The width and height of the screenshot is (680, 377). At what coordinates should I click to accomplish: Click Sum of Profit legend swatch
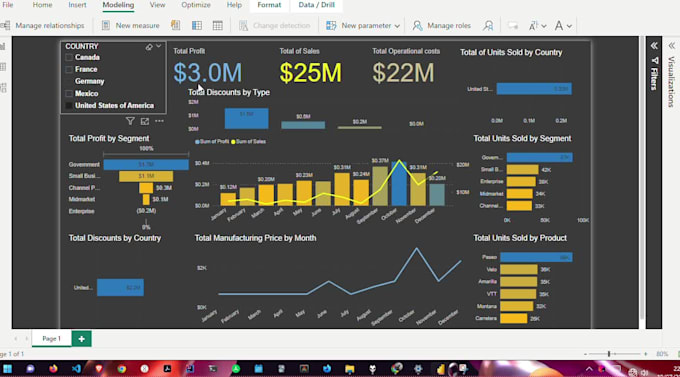pos(197,142)
